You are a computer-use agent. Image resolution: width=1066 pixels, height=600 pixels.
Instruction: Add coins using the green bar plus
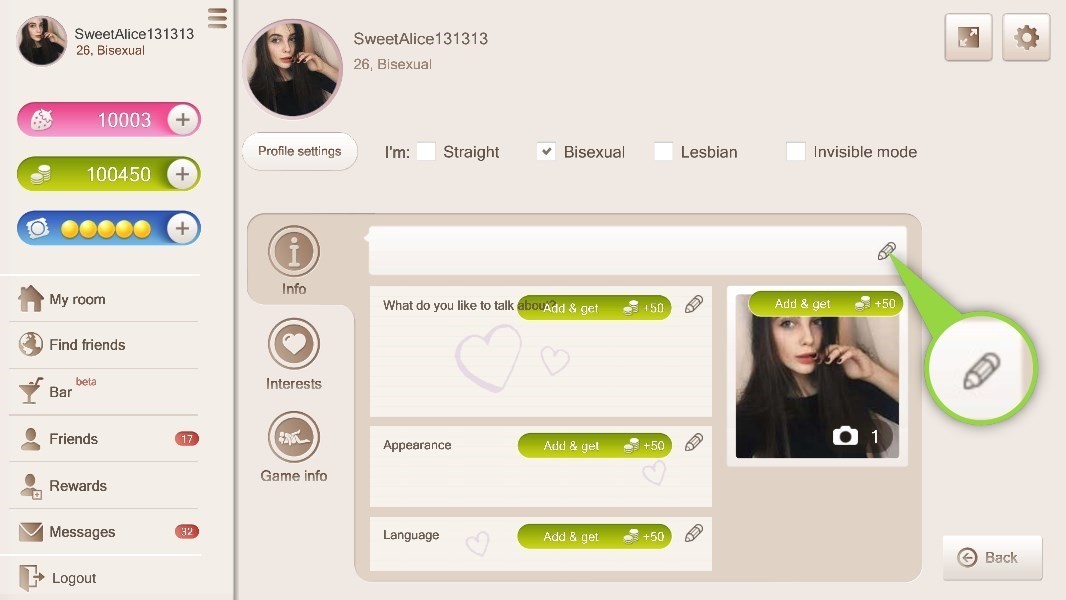coord(182,174)
